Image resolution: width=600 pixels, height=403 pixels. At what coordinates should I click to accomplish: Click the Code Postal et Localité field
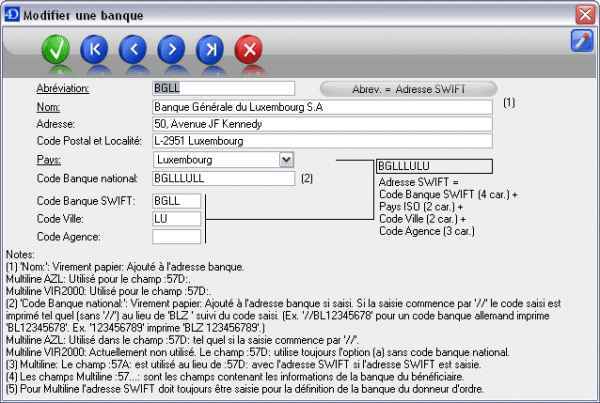[322, 141]
